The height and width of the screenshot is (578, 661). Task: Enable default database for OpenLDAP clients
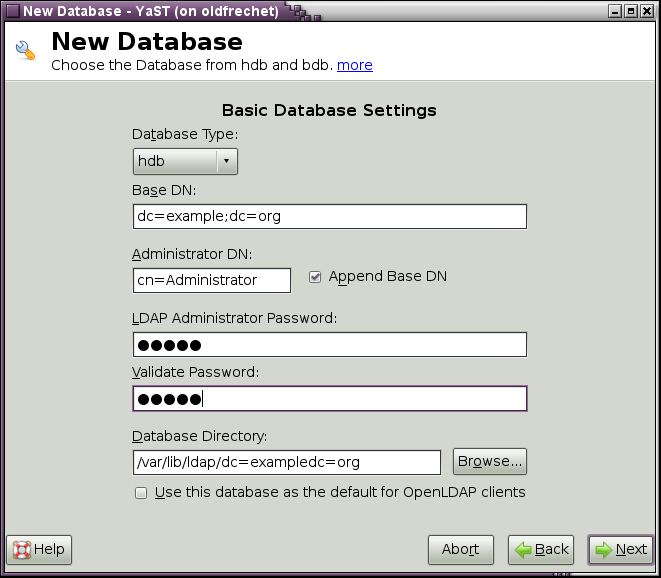click(x=141, y=492)
